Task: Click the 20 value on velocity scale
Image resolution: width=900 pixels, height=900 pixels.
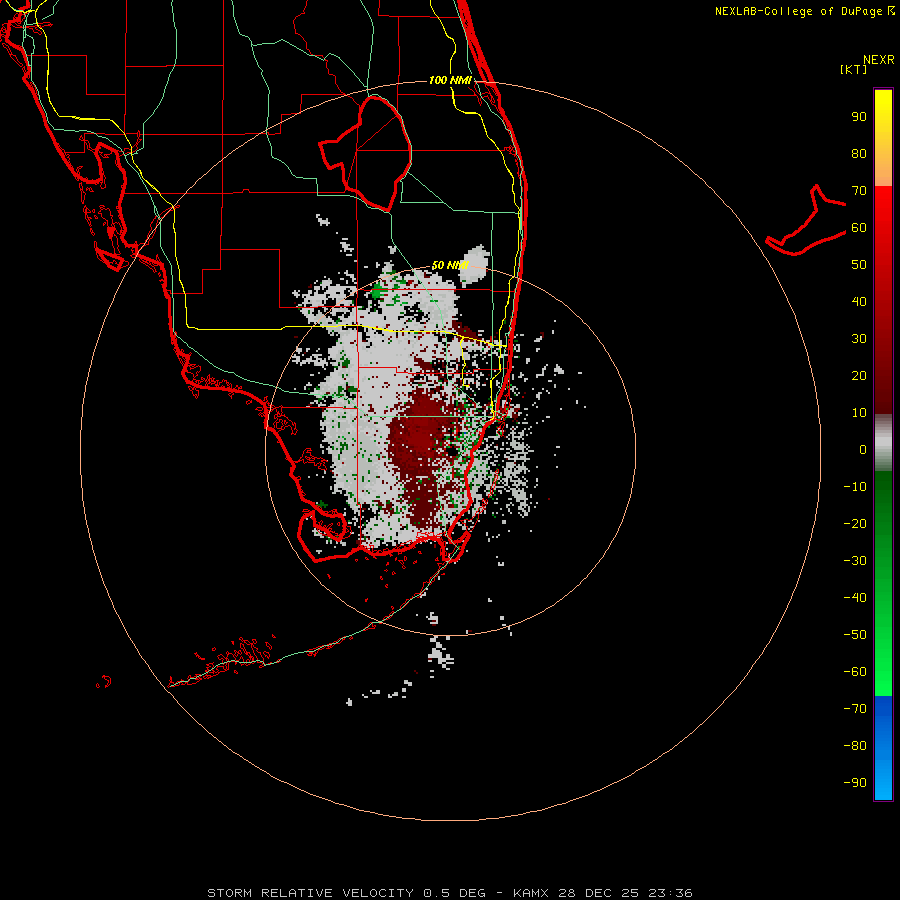Action: 859,375
